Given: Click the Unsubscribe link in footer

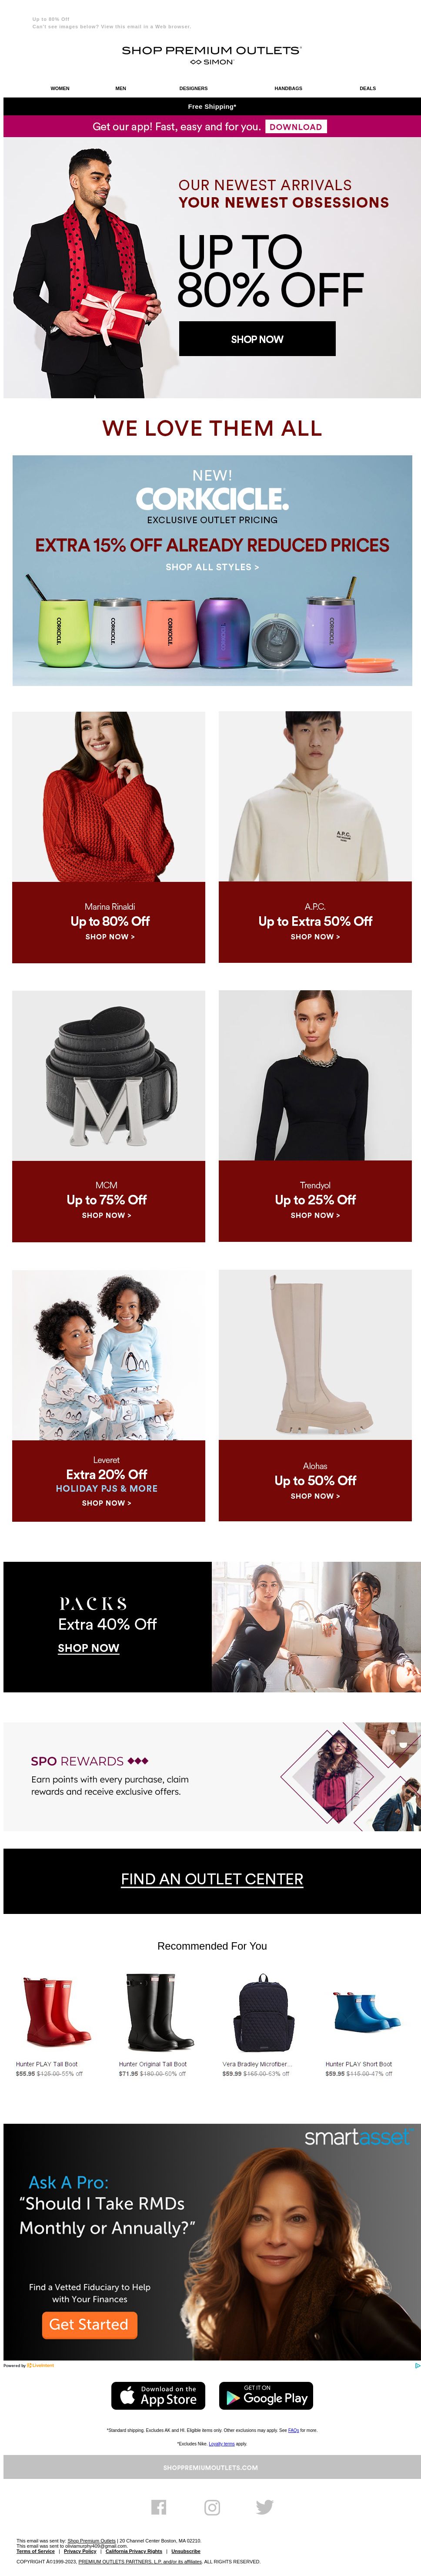Looking at the screenshot, I should [x=185, y=2551].
